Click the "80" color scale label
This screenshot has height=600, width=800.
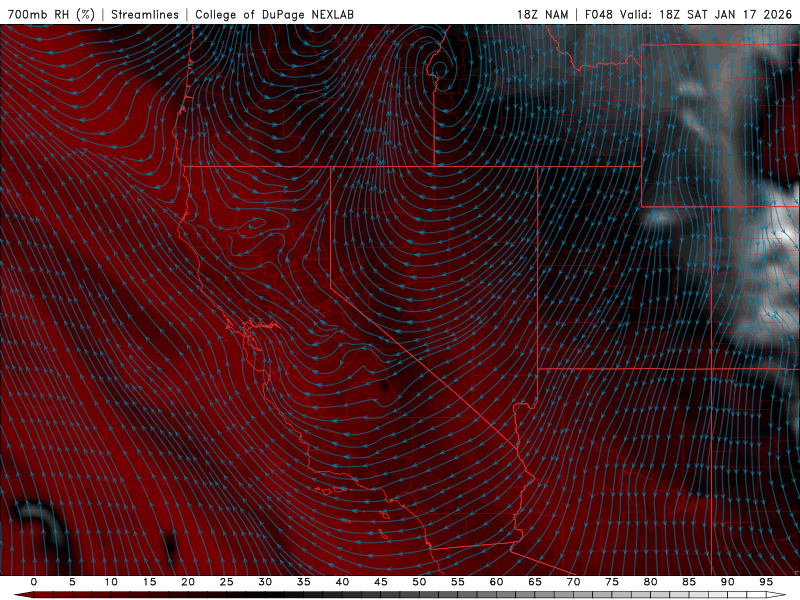pyautogui.click(x=651, y=582)
